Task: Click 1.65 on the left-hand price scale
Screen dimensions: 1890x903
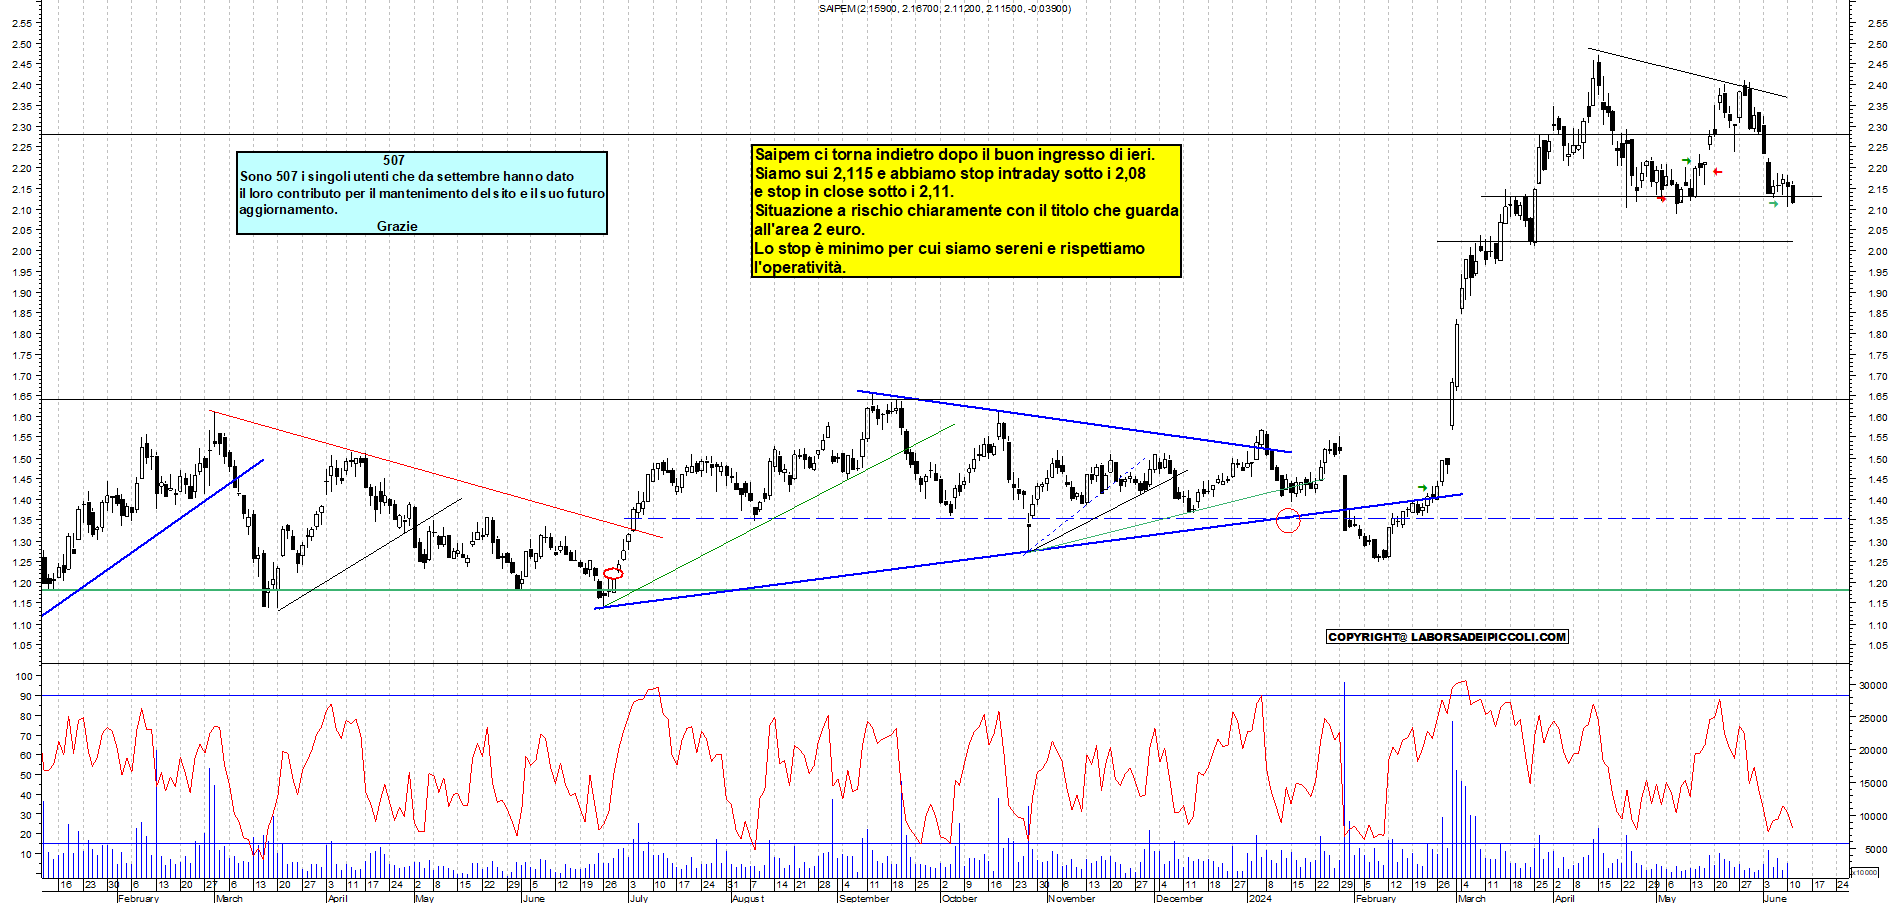Action: [x=21, y=397]
